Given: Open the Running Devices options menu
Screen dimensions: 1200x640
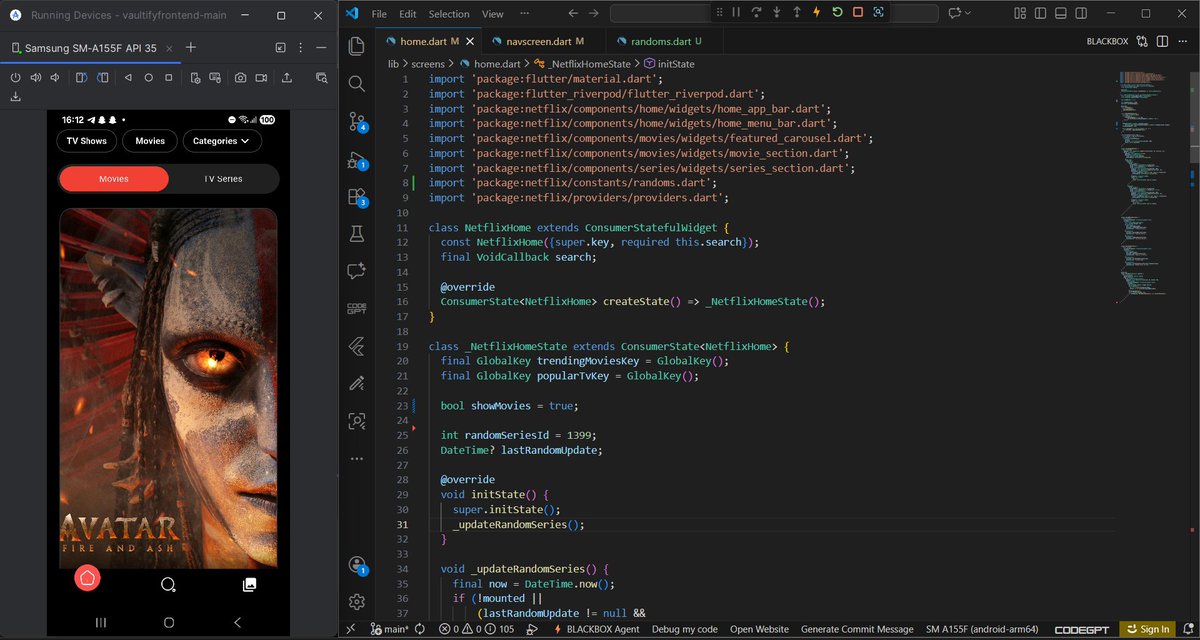Looking at the screenshot, I should pos(303,47).
